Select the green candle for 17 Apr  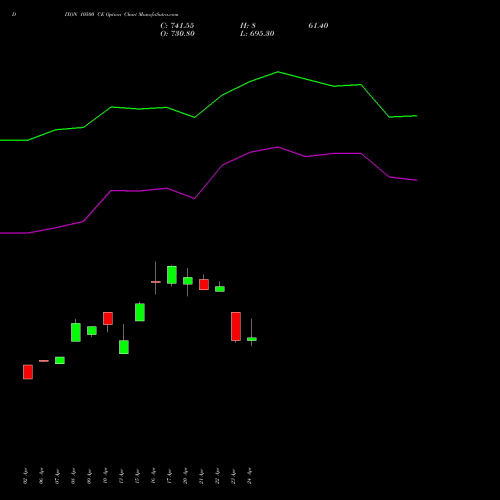172,275
